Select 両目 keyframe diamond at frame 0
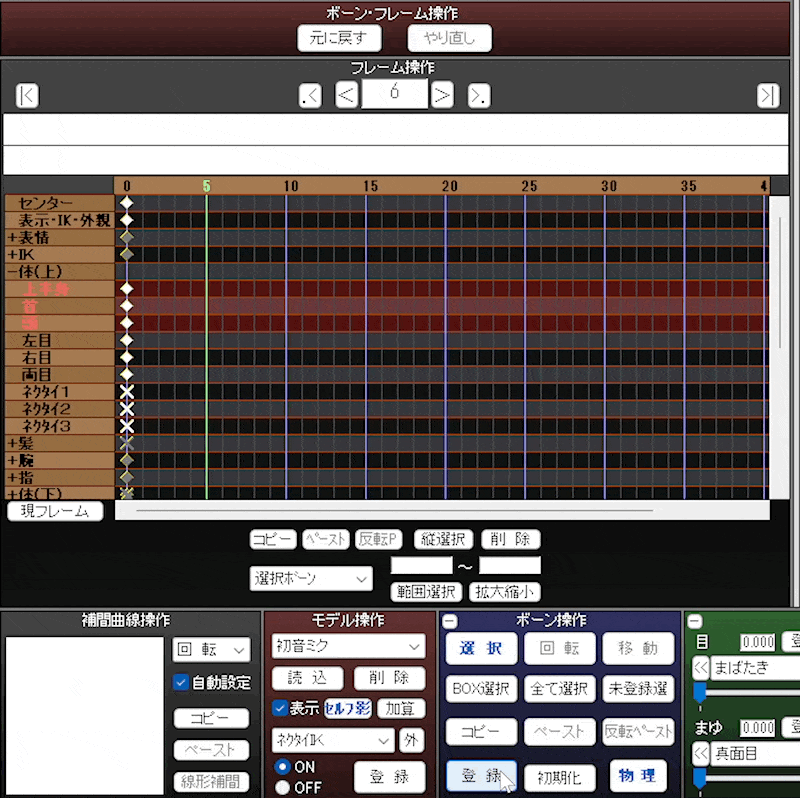Image resolution: width=800 pixels, height=798 pixels. coord(127,375)
